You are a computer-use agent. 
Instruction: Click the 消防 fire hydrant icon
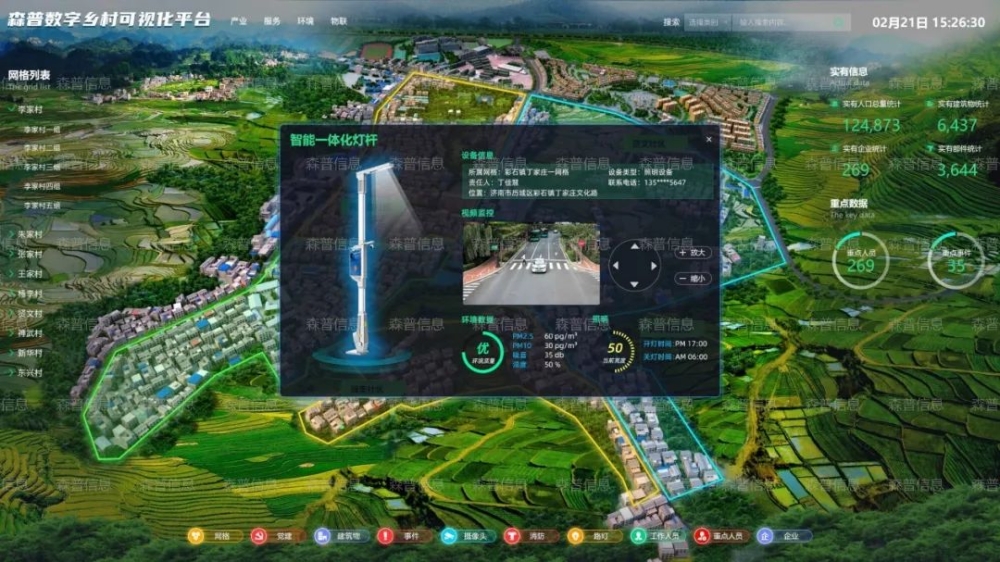[511, 536]
